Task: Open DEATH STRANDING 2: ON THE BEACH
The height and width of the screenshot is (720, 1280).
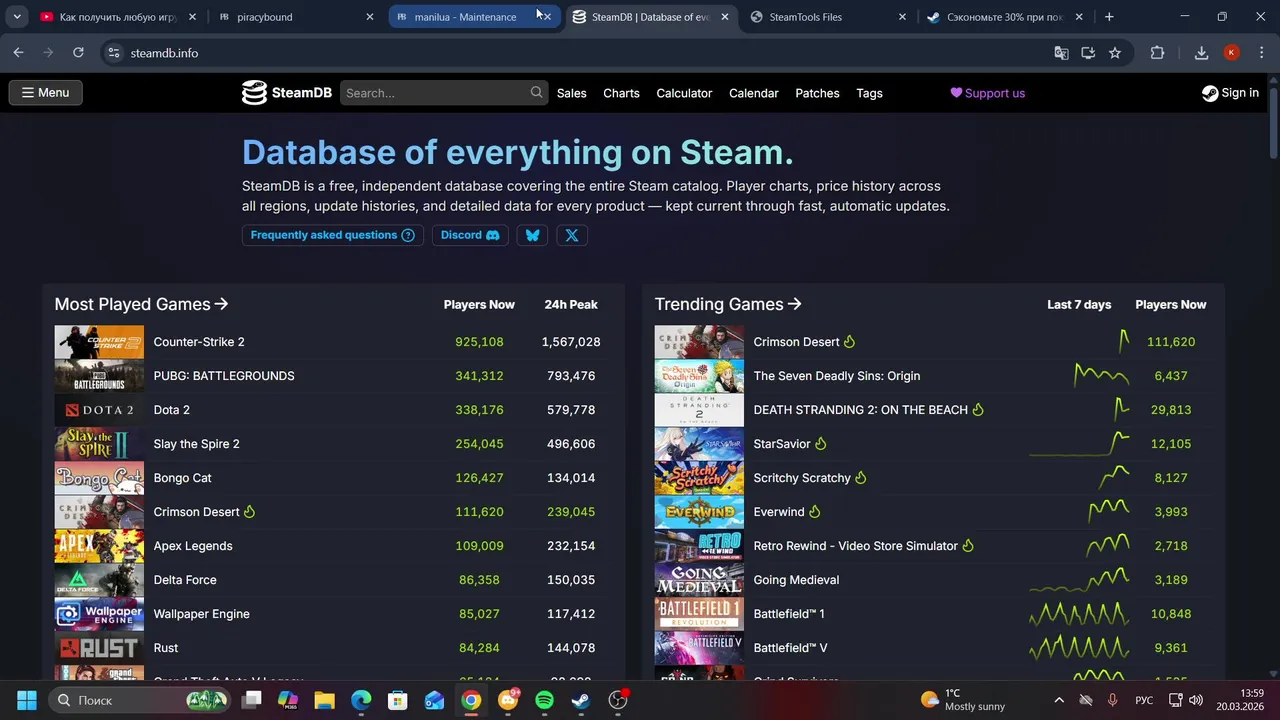Action: [860, 410]
